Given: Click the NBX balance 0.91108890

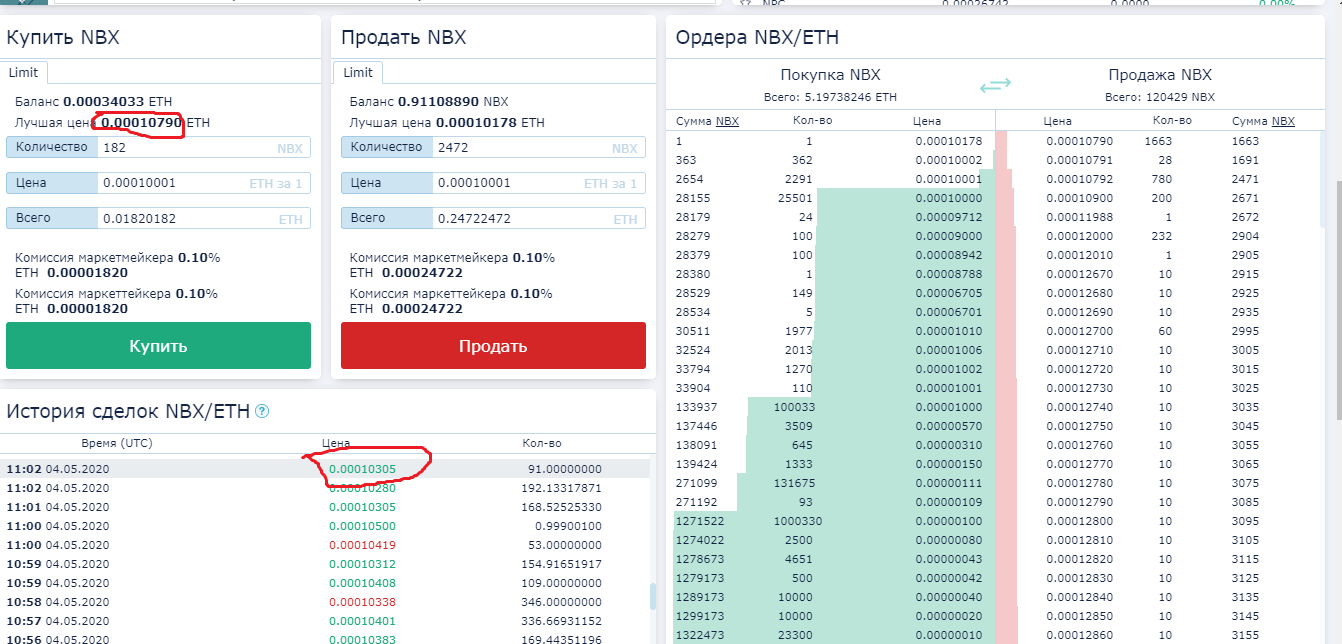Looking at the screenshot, I should (438, 101).
